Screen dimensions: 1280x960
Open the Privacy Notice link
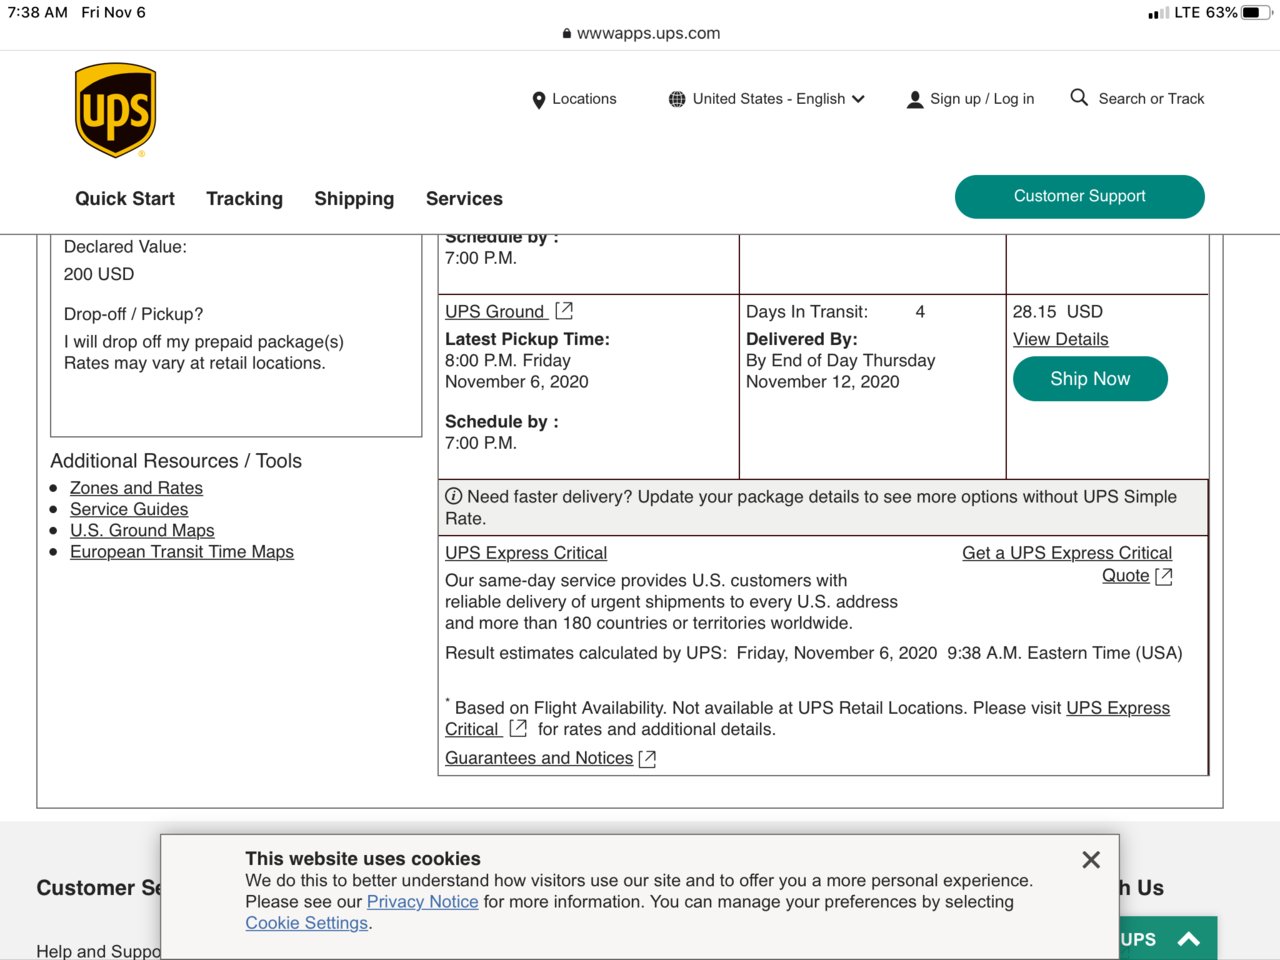[x=422, y=902]
